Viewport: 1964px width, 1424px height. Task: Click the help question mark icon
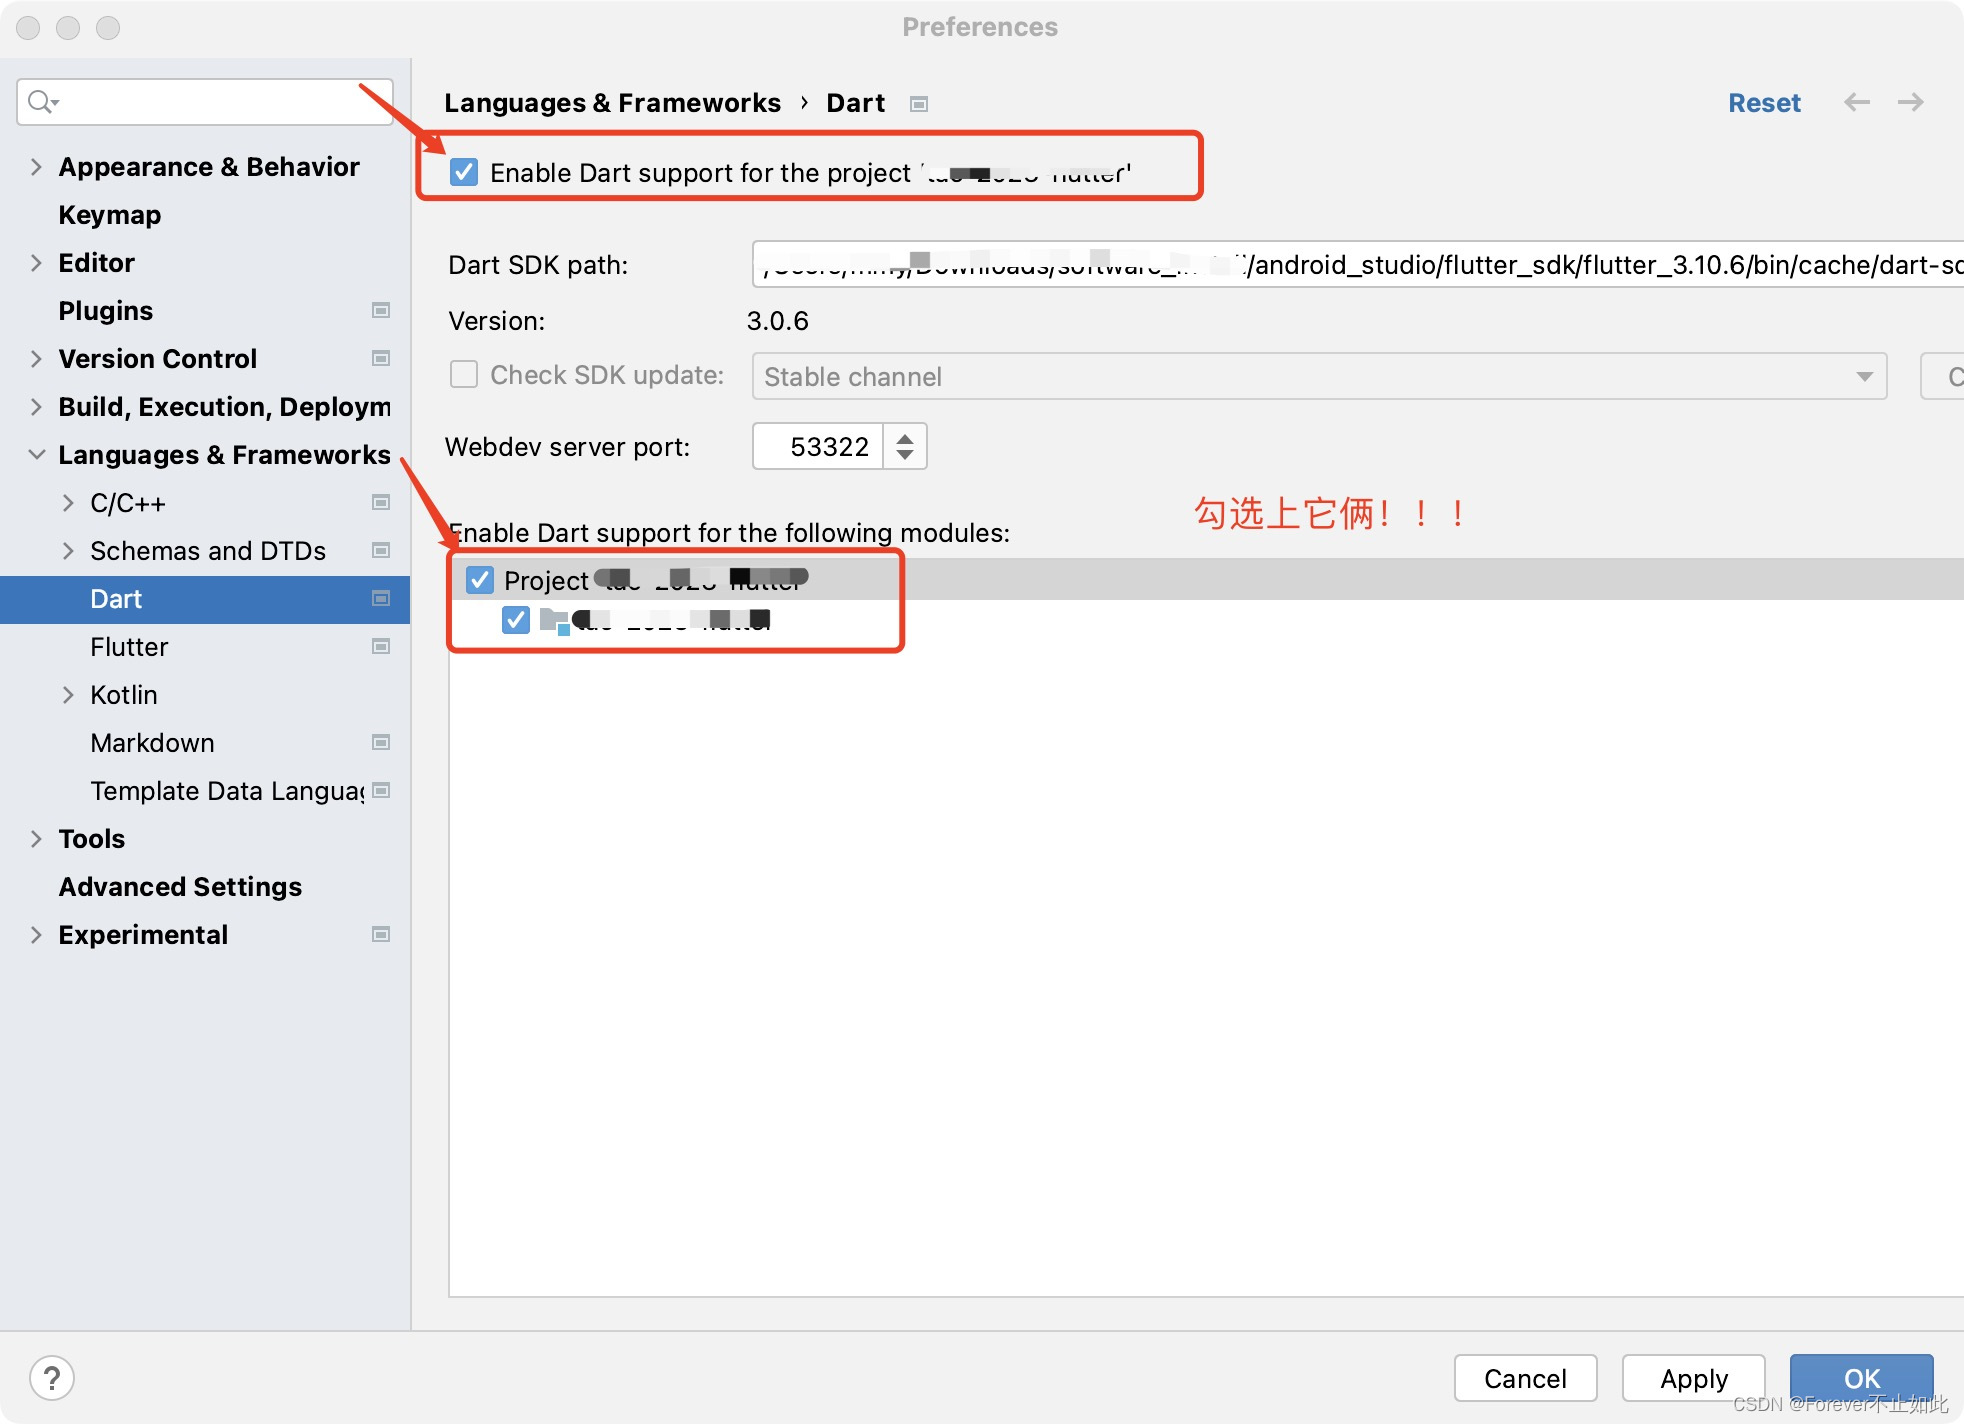click(52, 1377)
